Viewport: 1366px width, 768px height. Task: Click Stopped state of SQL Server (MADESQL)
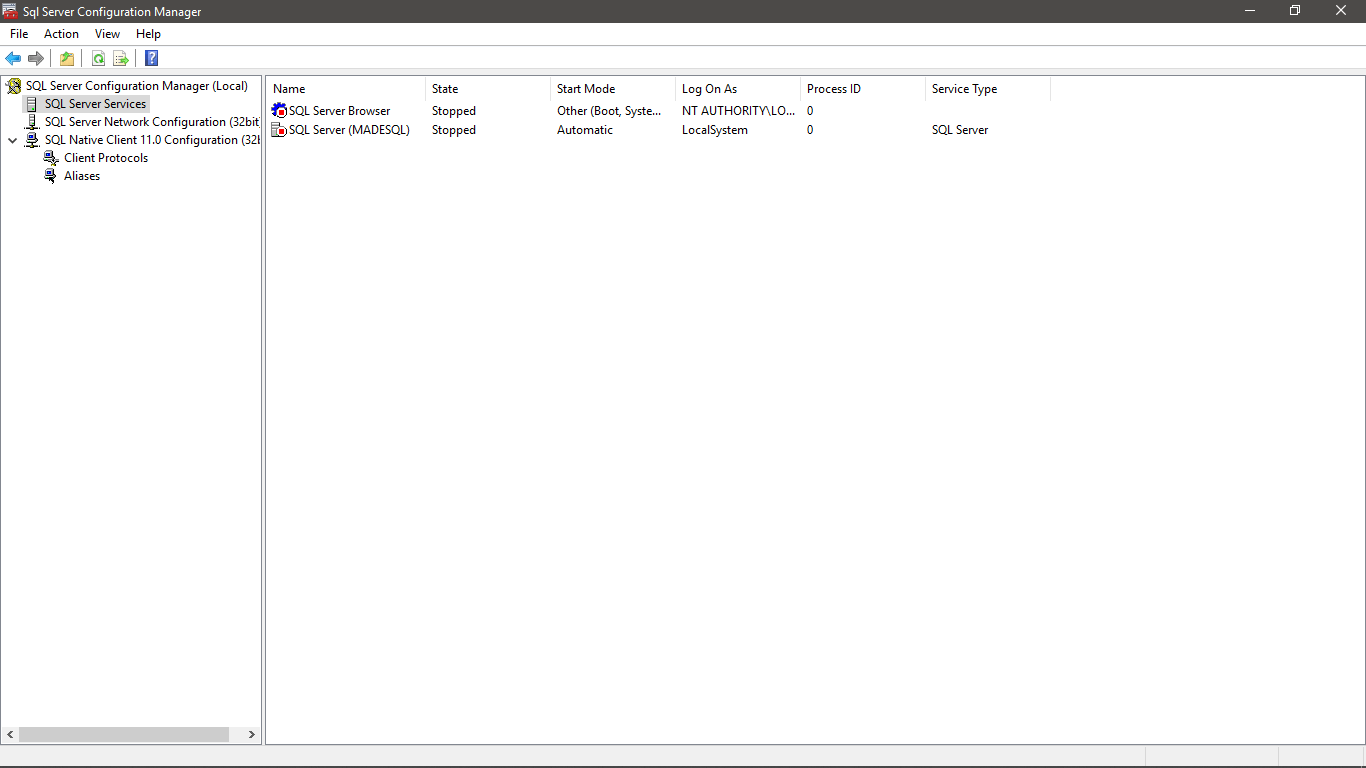click(454, 130)
